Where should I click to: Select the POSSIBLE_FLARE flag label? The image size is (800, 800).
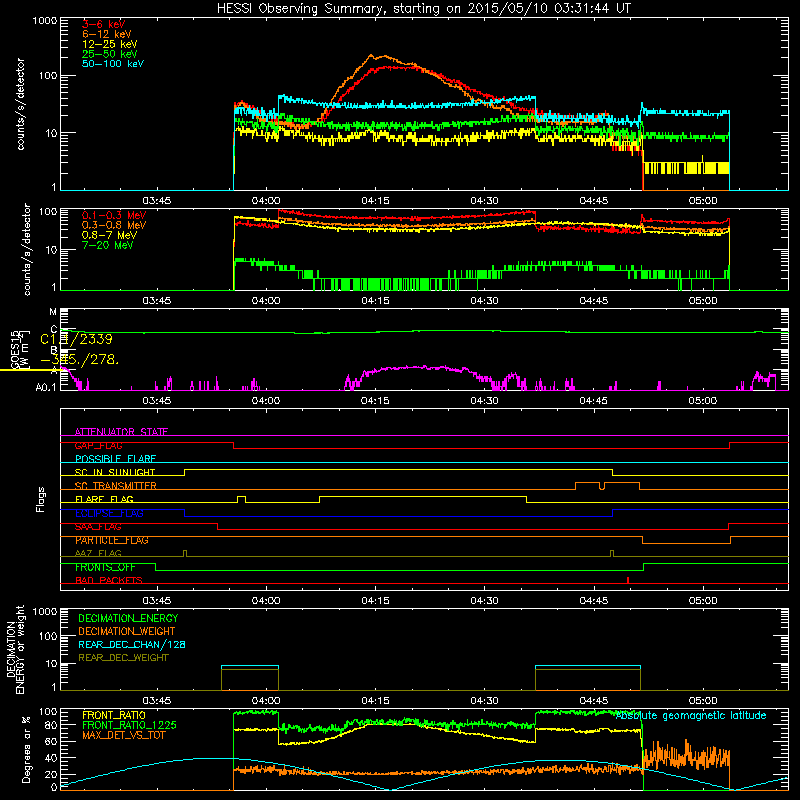(115, 459)
